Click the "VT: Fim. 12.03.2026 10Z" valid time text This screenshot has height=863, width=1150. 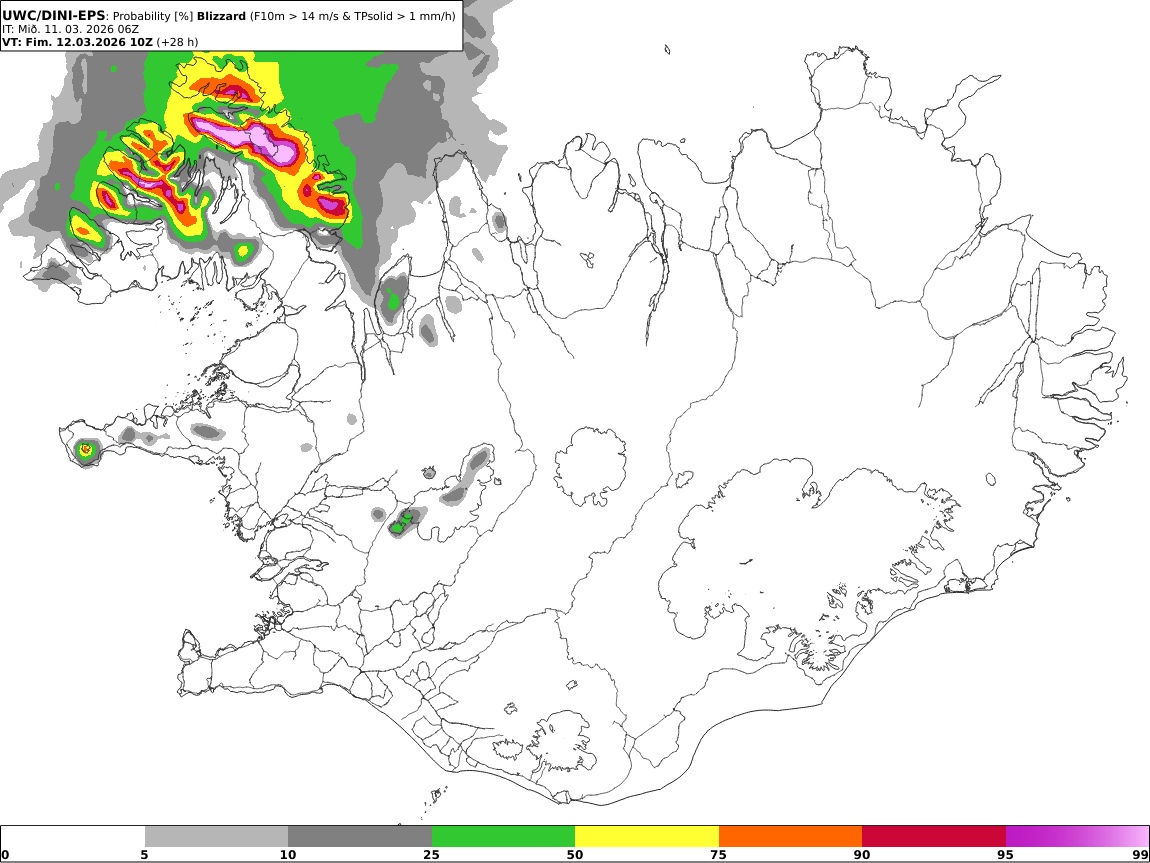coord(77,42)
